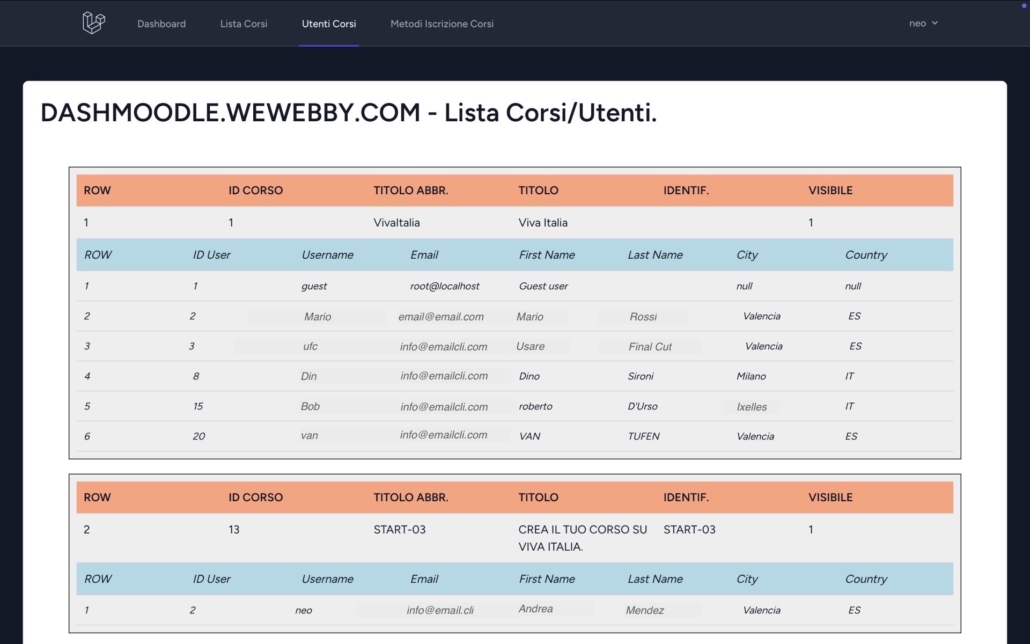Go to Lista Corsi page
Image resolution: width=1030 pixels, height=644 pixels.
point(244,24)
